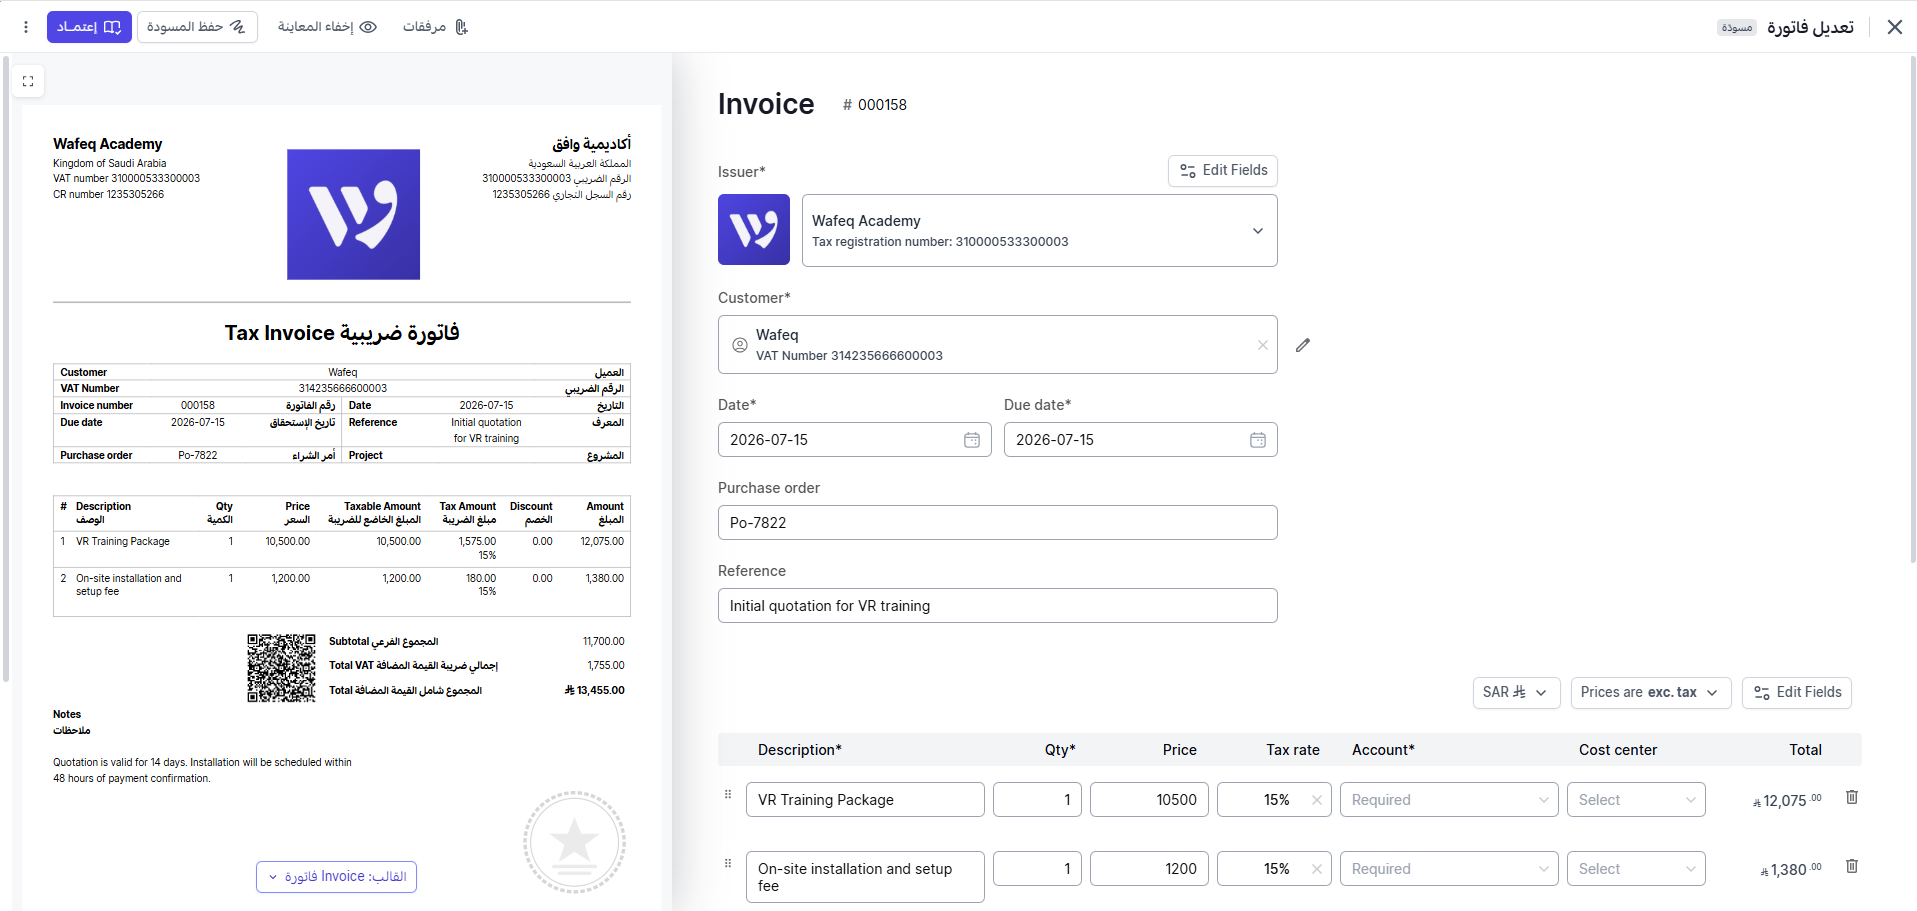Open the Due date calendar picker
Screen dimensions: 1917x911
click(x=1258, y=440)
